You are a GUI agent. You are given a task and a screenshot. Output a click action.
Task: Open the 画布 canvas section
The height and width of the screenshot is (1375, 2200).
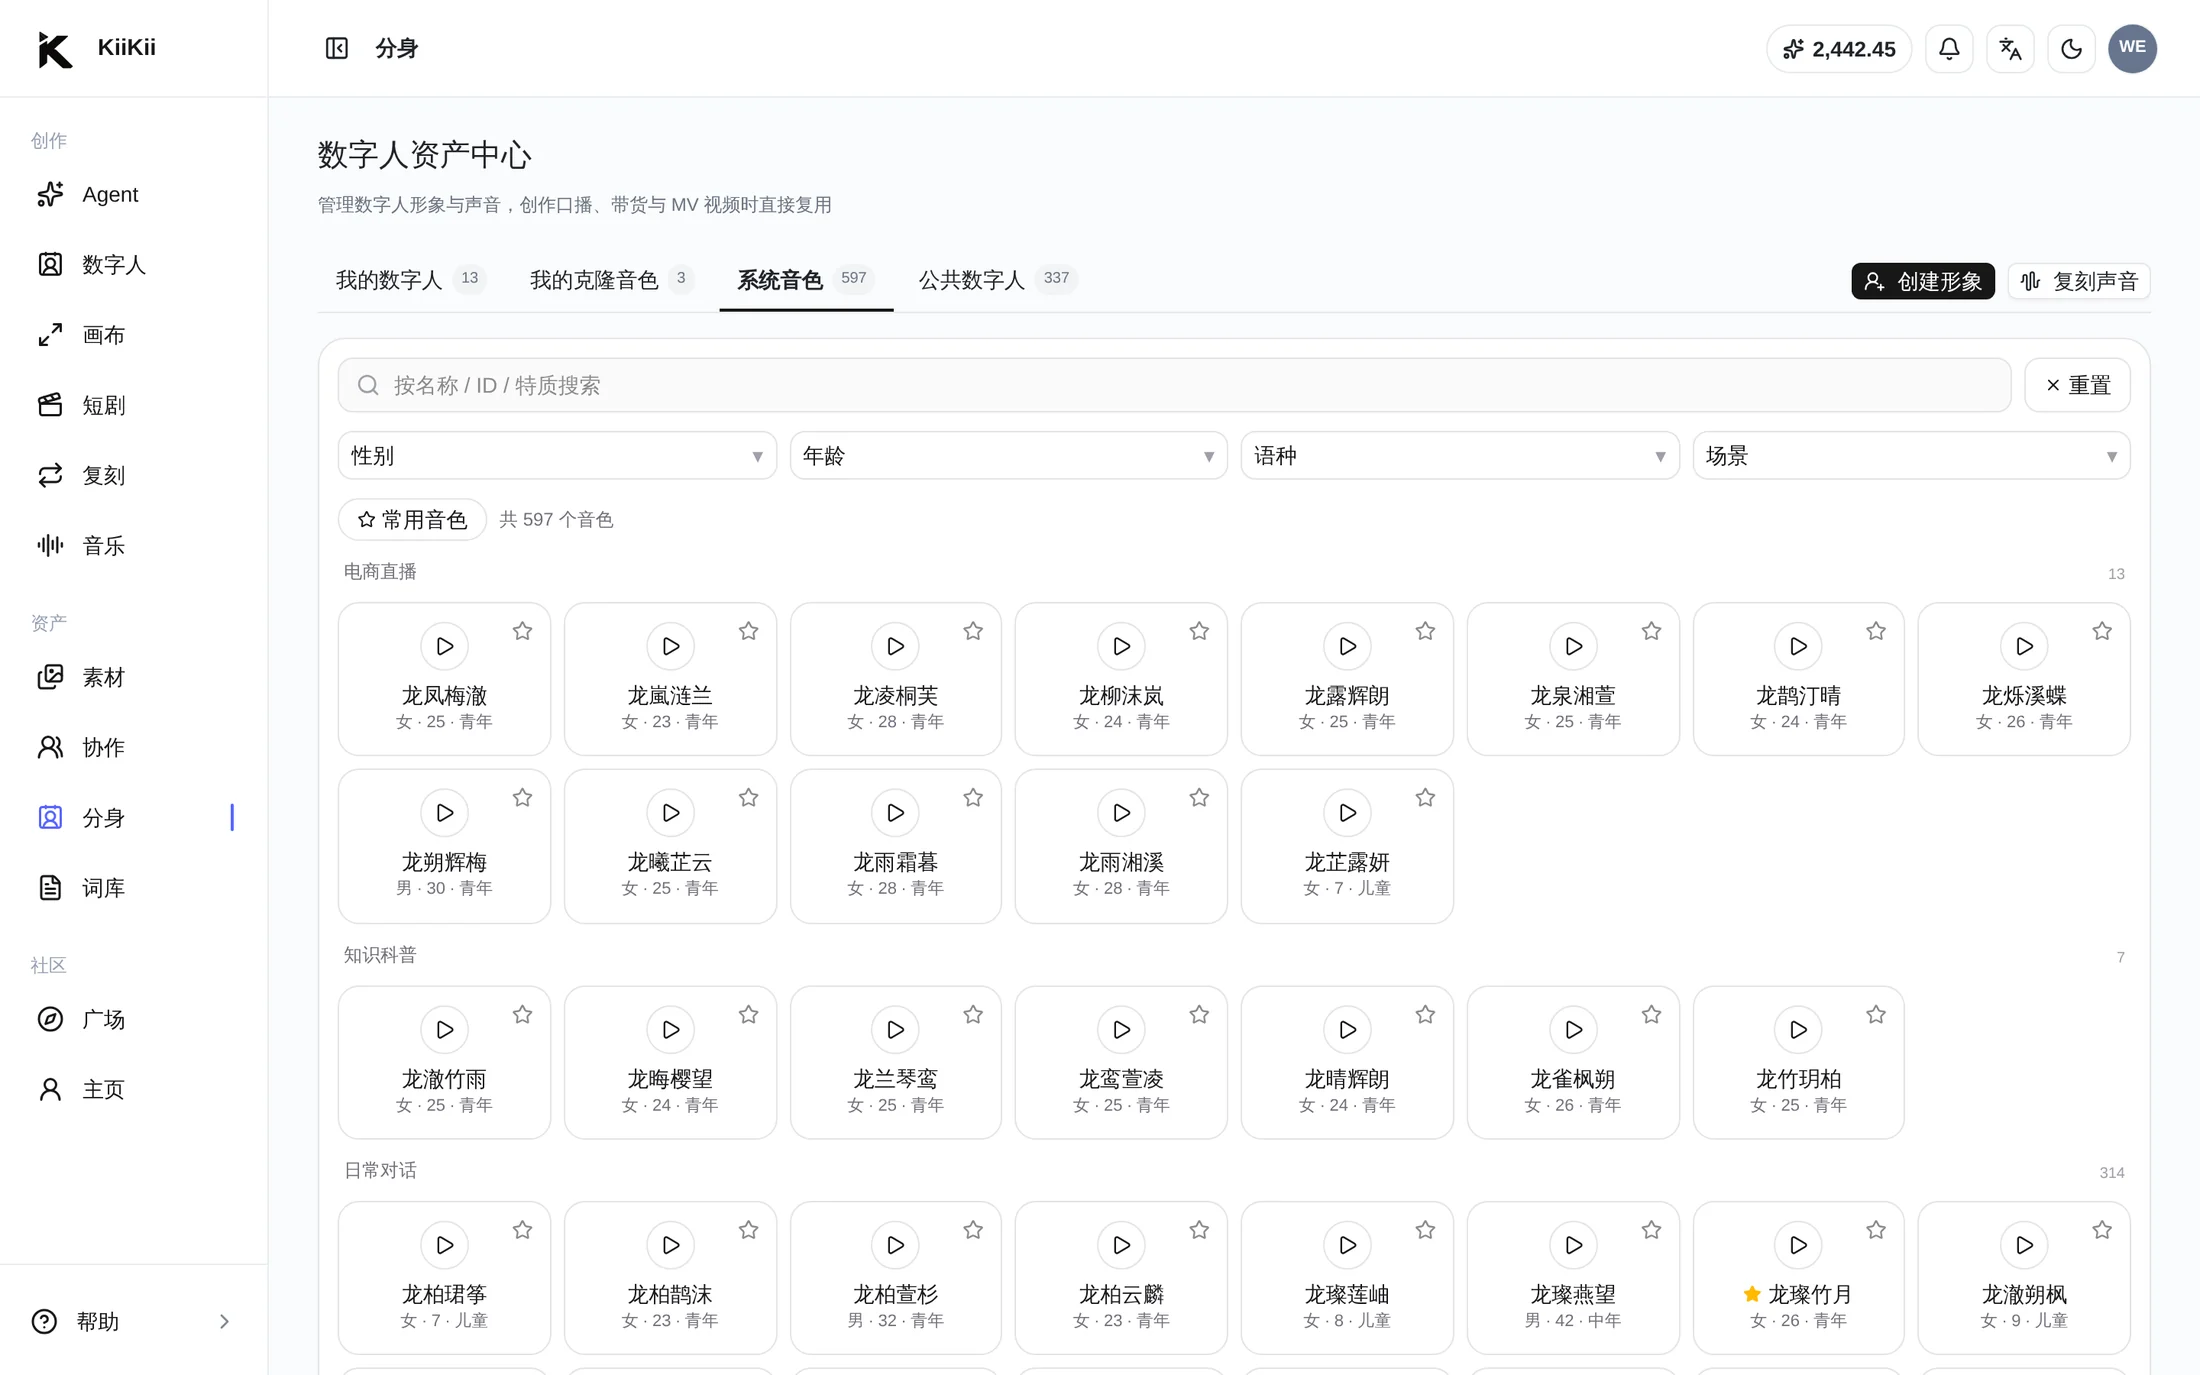pyautogui.click(x=133, y=335)
